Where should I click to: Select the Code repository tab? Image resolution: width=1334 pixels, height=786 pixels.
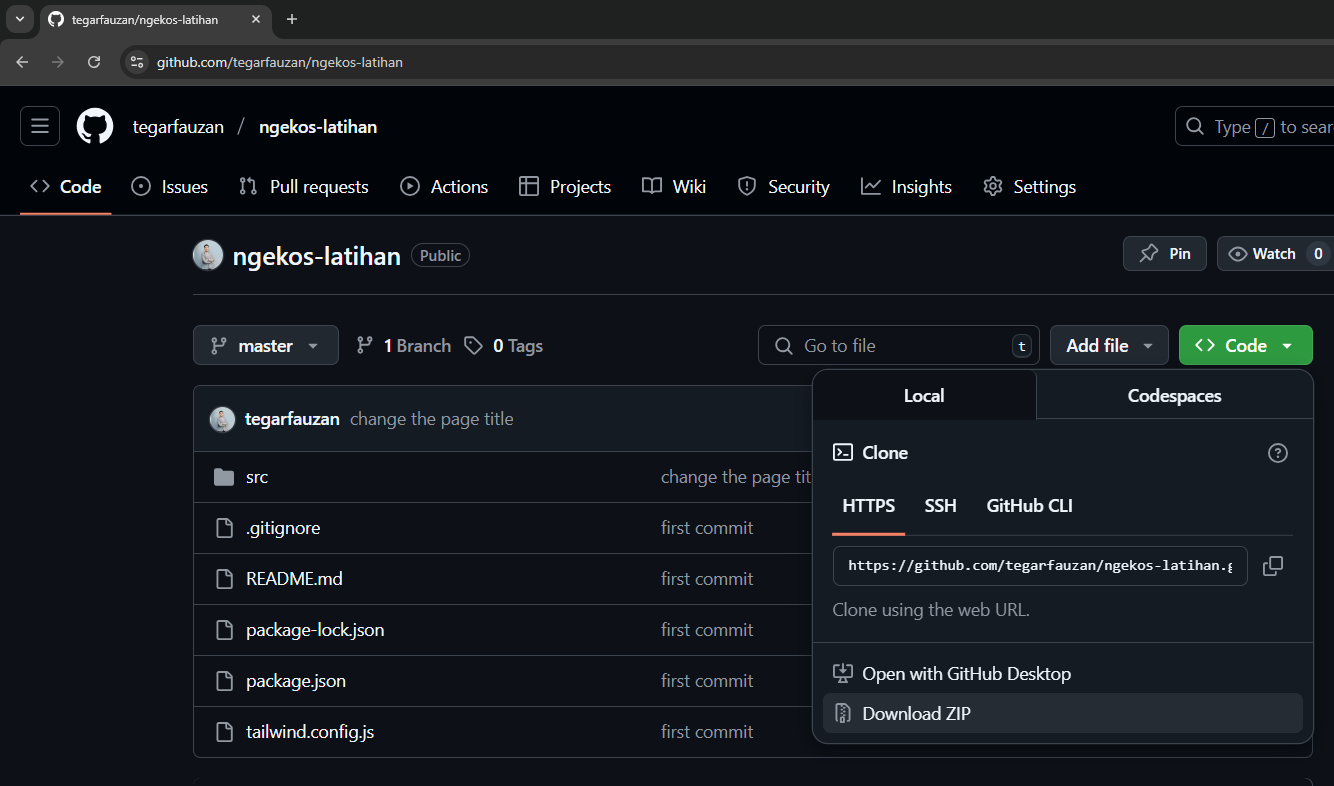point(66,187)
